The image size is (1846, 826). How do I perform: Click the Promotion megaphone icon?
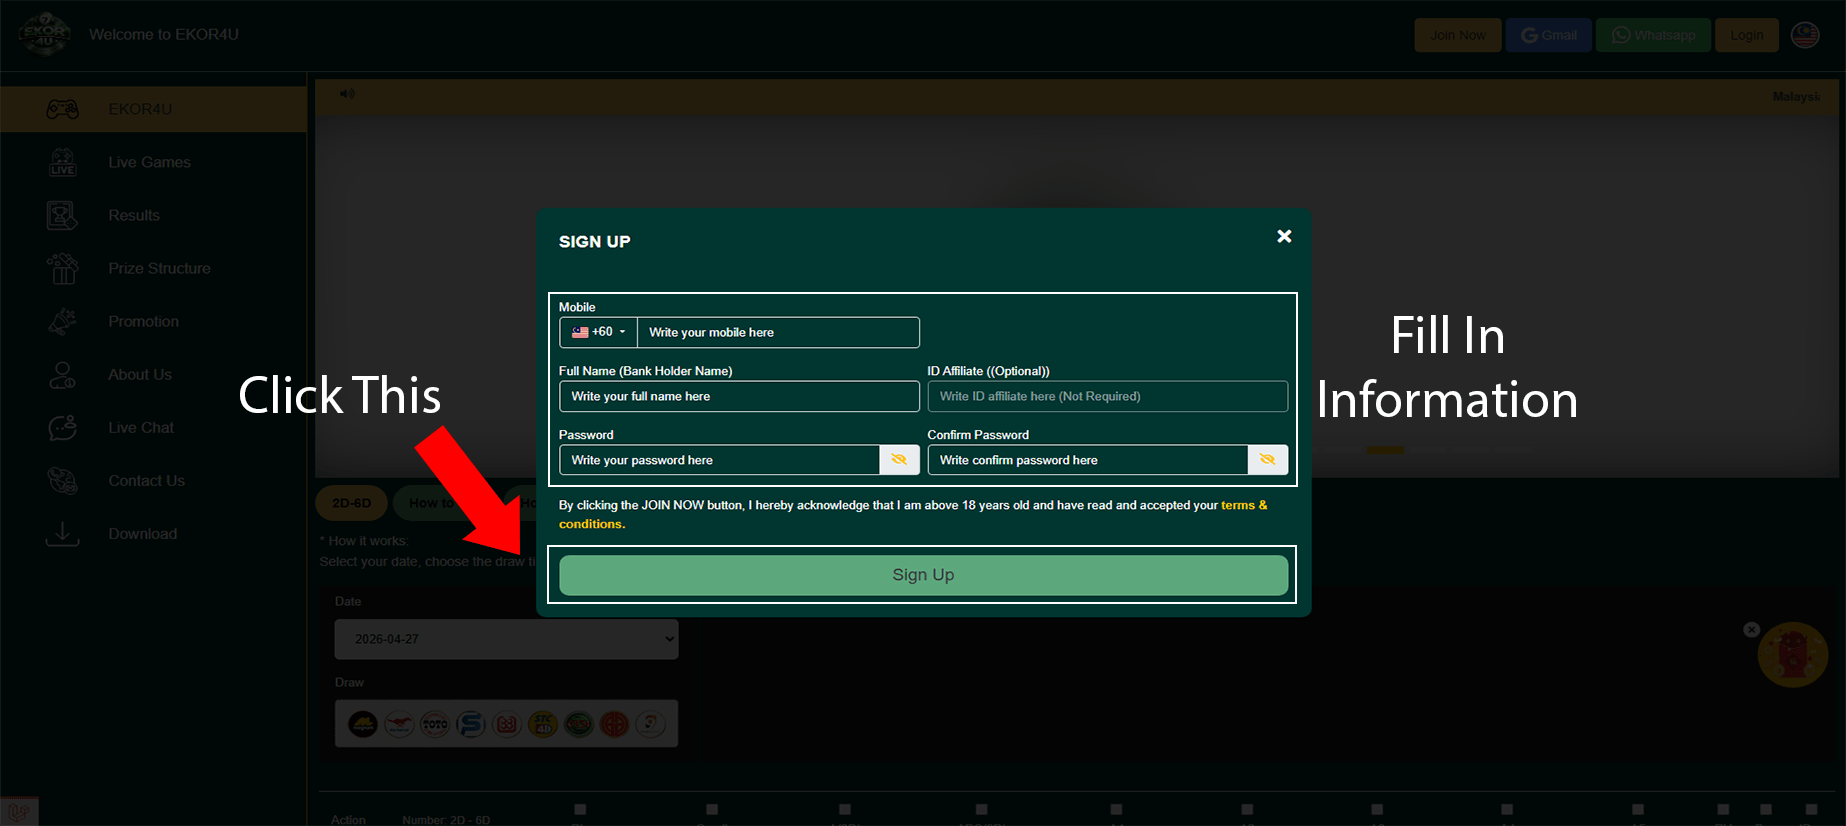(x=62, y=321)
